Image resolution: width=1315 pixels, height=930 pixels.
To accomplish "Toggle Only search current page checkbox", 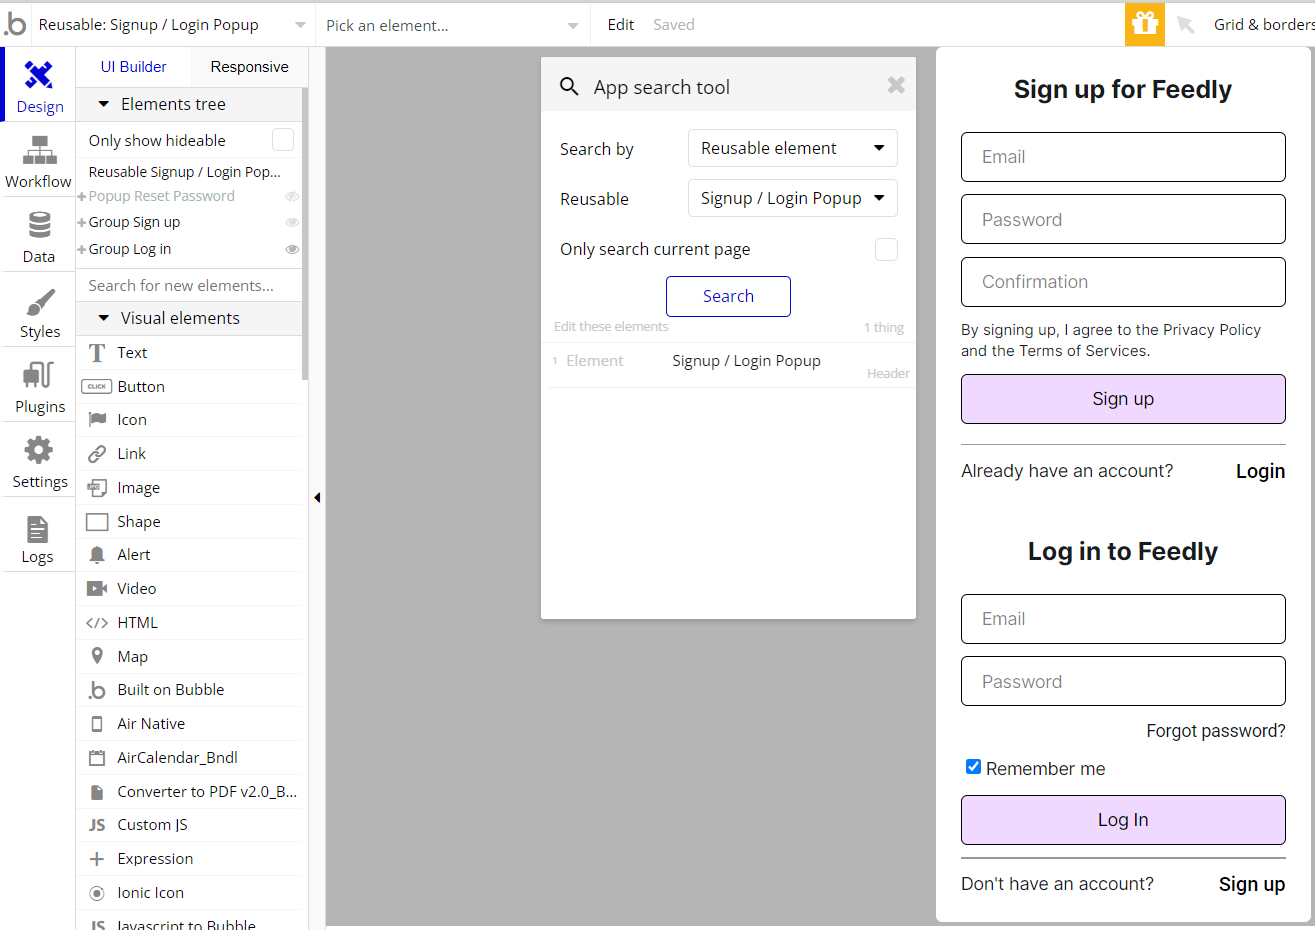I will pyautogui.click(x=886, y=249).
